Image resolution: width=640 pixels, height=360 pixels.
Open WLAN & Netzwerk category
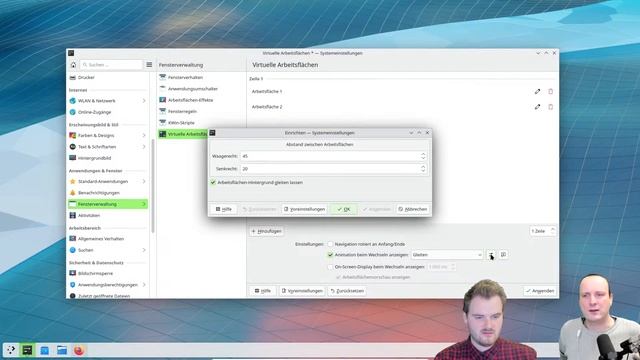coord(108,101)
